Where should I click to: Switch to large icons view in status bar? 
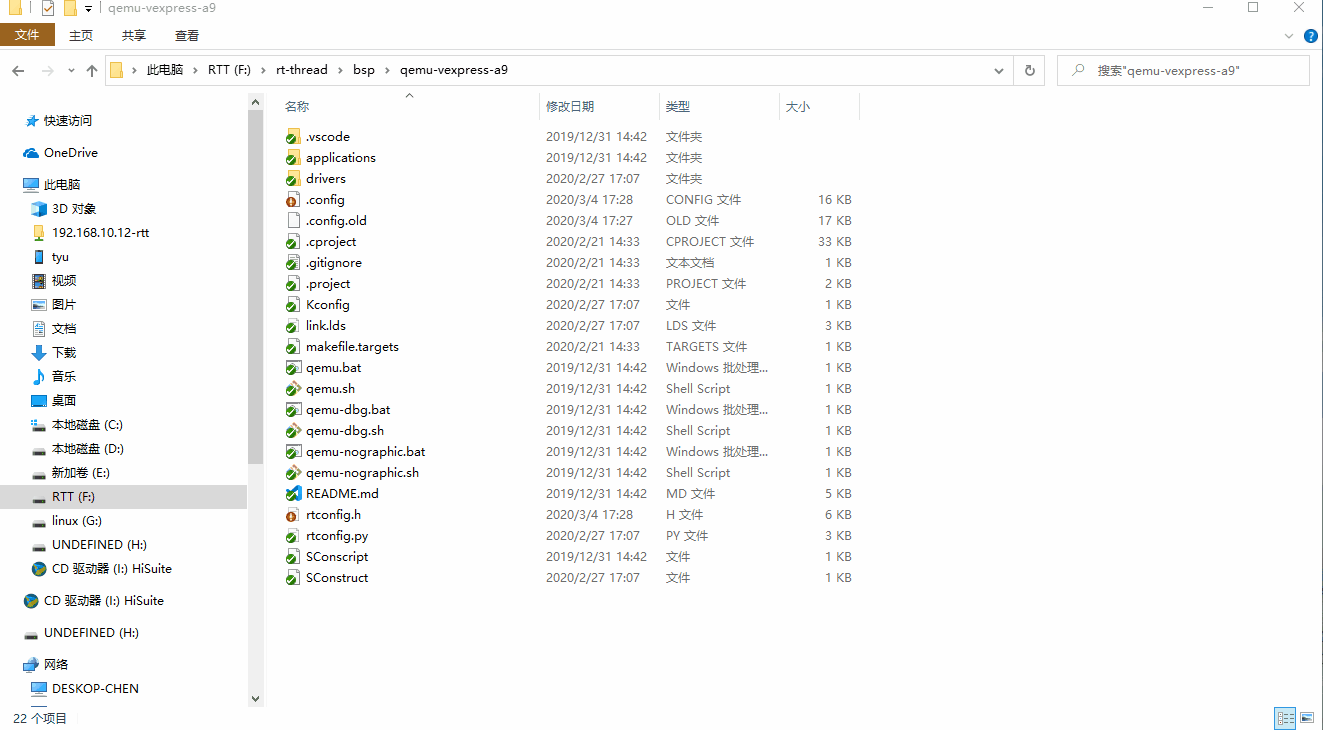pyautogui.click(x=1308, y=718)
